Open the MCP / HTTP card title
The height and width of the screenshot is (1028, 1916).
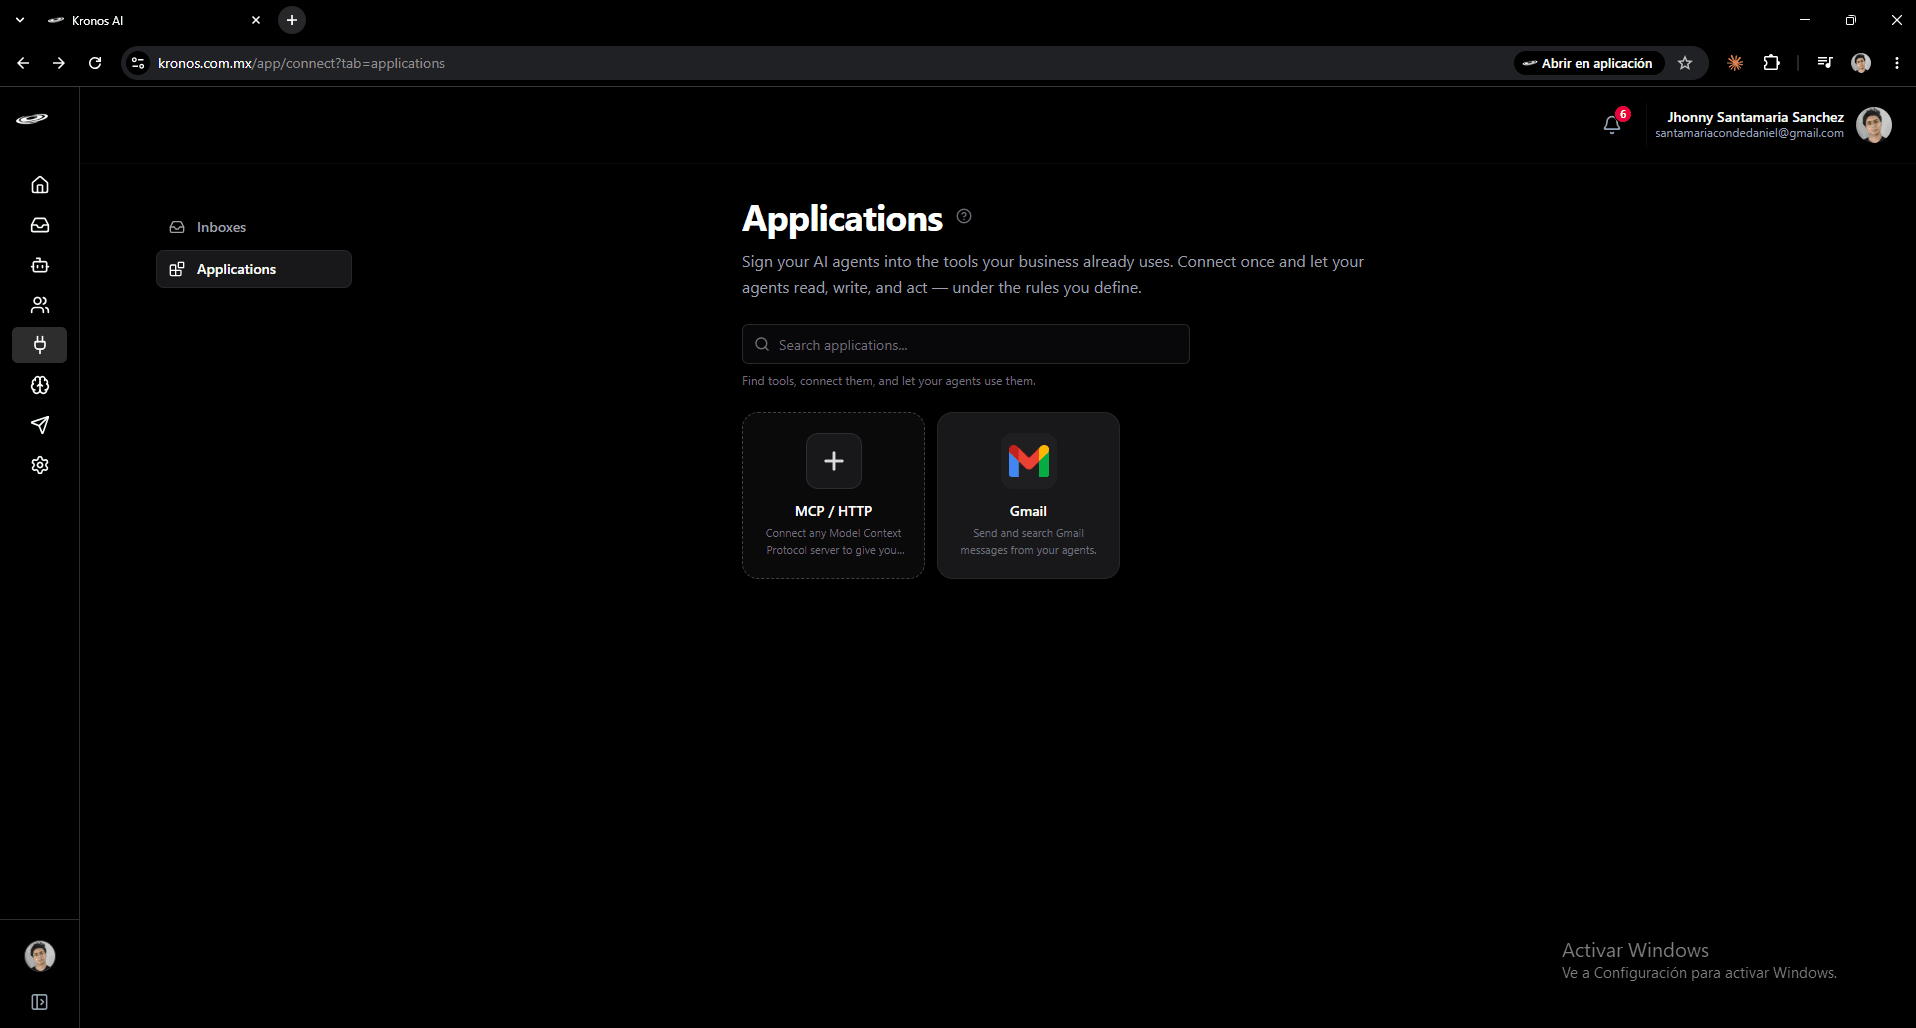tap(834, 511)
